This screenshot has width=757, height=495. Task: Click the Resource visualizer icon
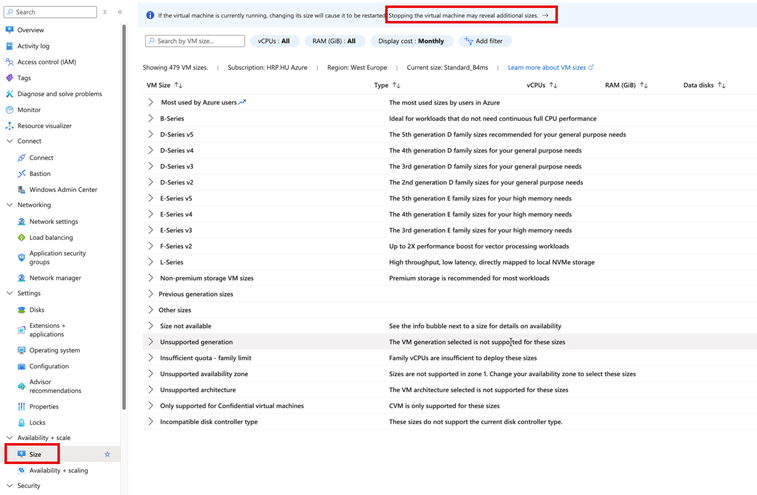[10, 126]
